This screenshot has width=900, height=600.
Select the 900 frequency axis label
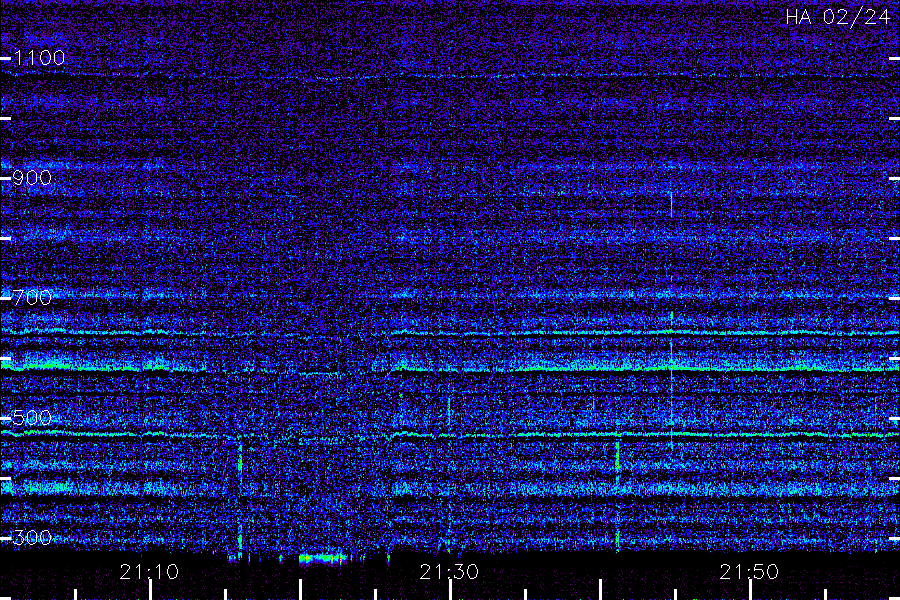32,178
